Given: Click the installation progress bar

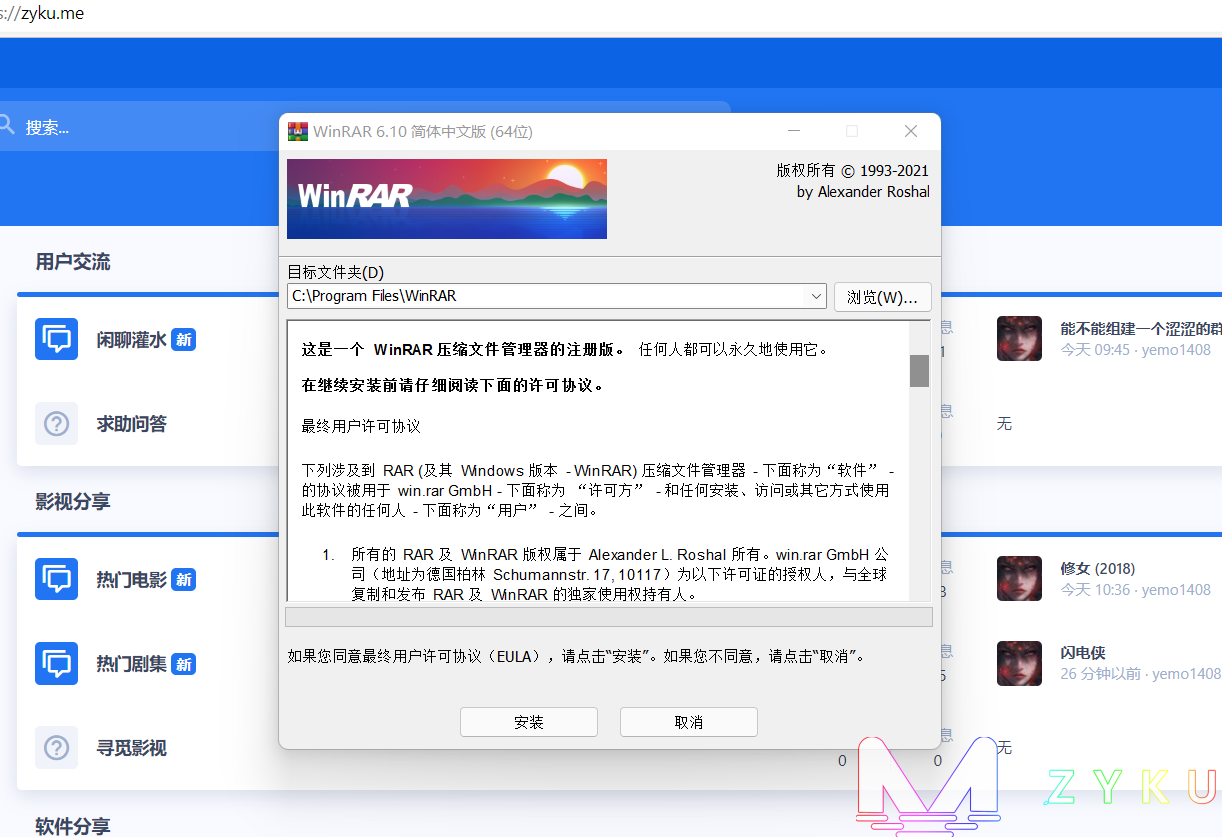Looking at the screenshot, I should 609,616.
